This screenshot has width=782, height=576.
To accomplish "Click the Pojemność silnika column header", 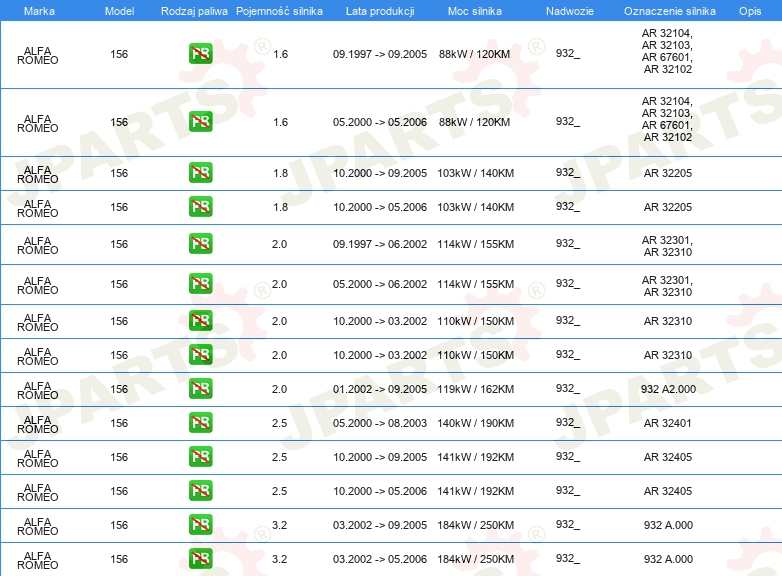I will pos(279,10).
